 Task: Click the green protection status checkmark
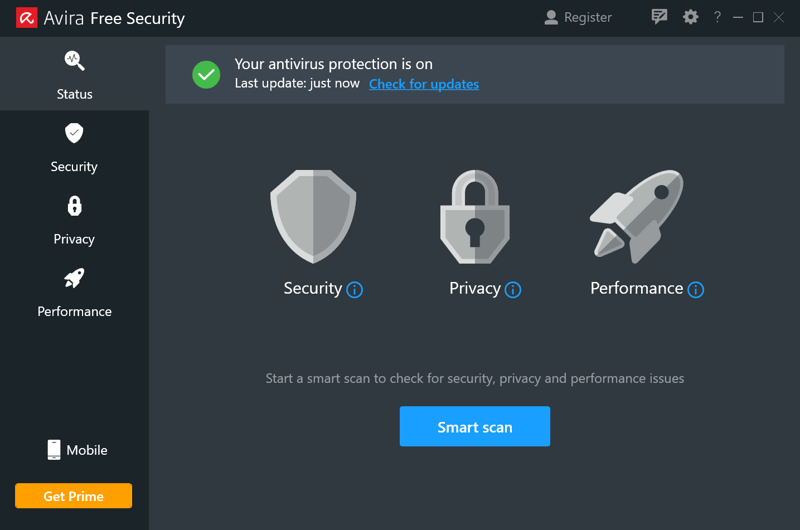[206, 74]
